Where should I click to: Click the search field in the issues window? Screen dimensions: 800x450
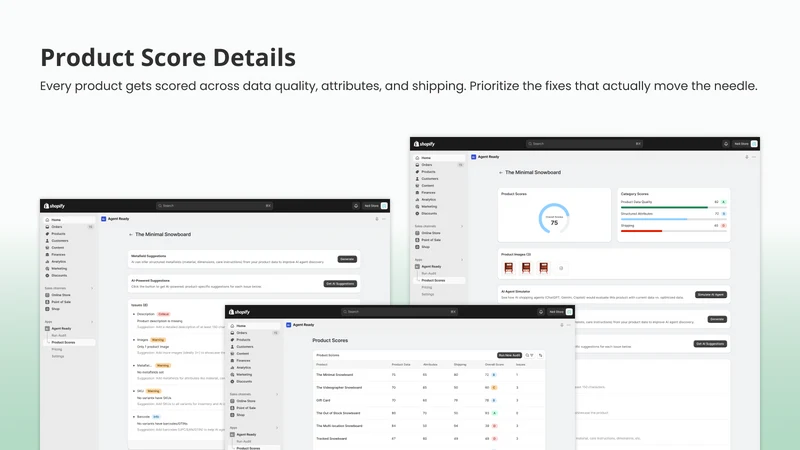coord(214,206)
